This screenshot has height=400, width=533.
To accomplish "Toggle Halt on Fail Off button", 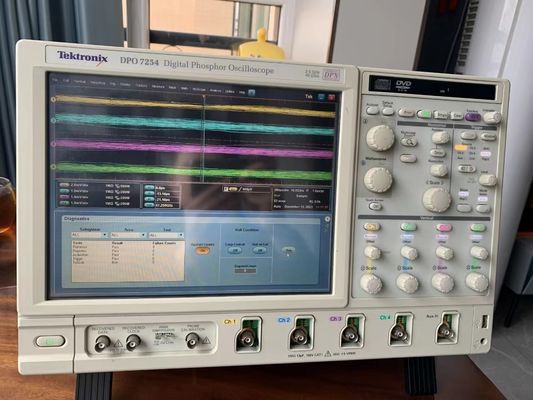I will coord(260,250).
